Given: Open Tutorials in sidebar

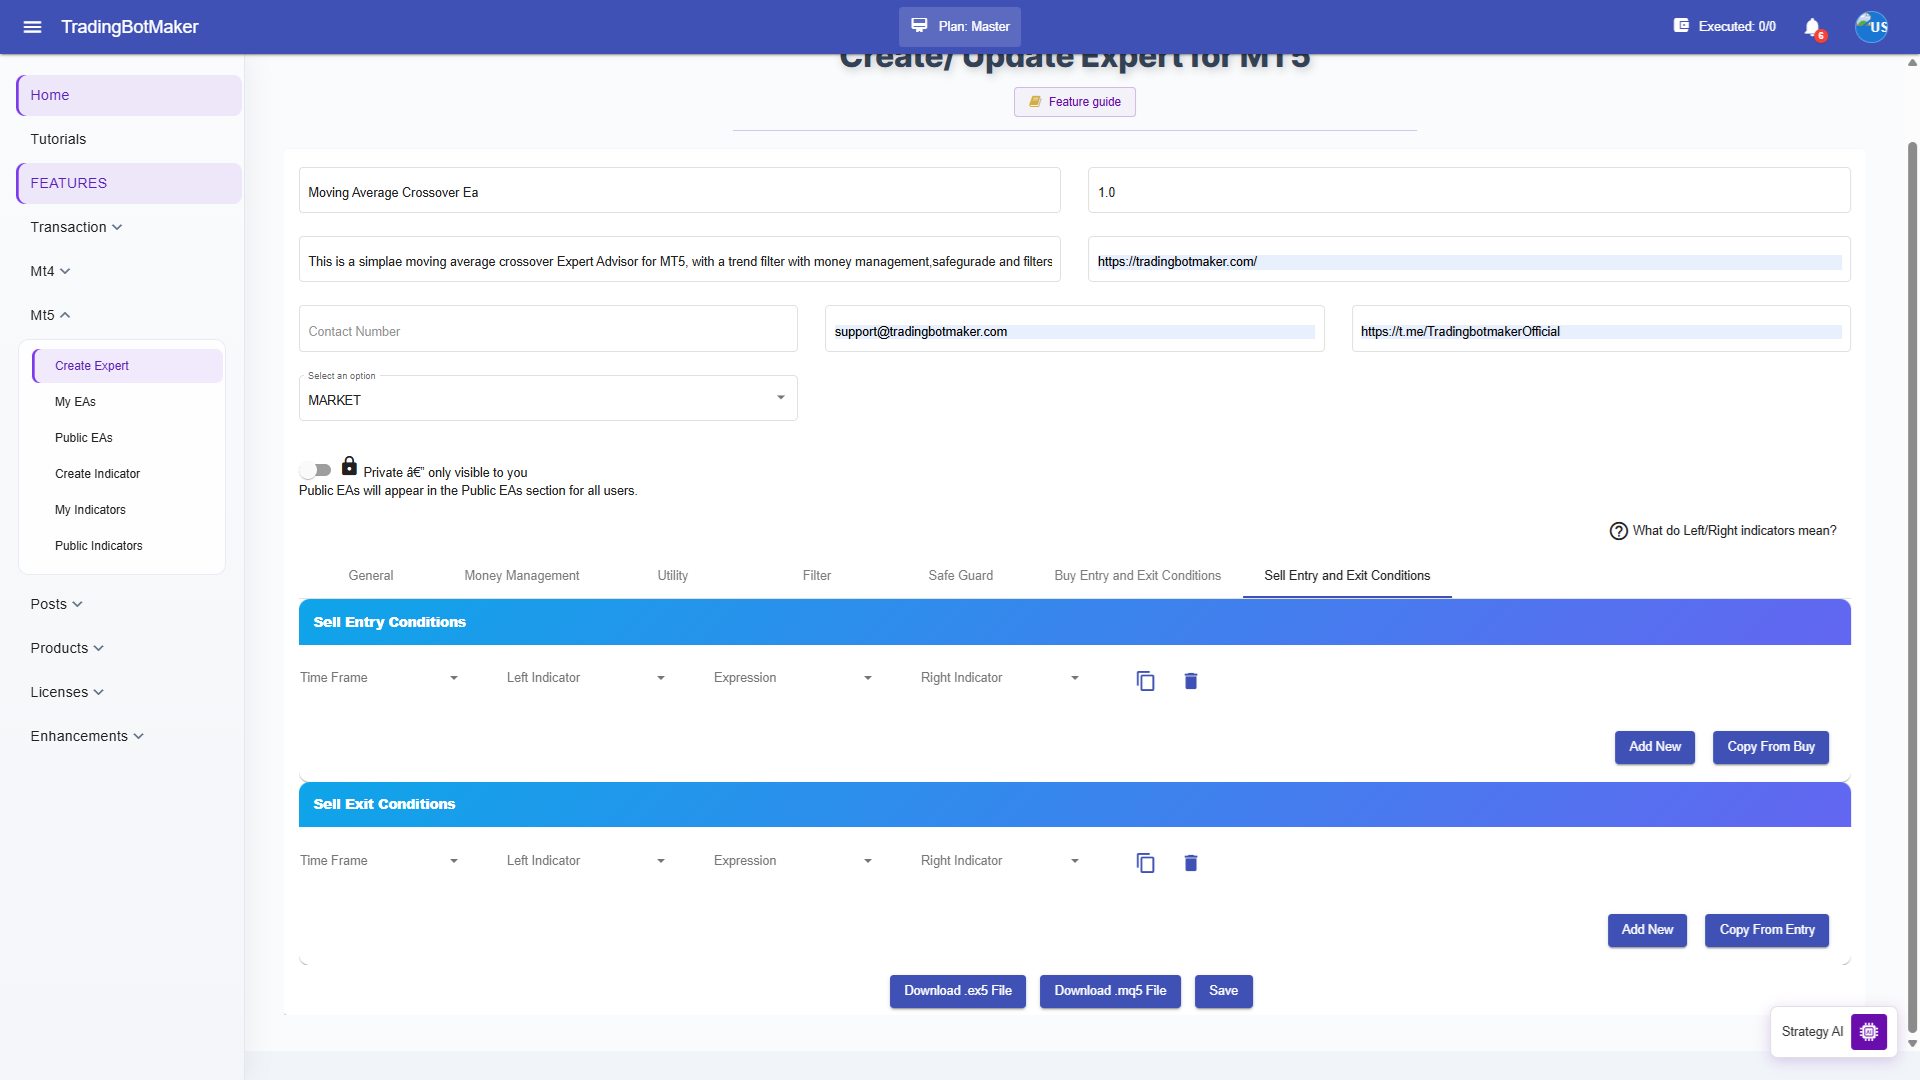Looking at the screenshot, I should pos(129,139).
